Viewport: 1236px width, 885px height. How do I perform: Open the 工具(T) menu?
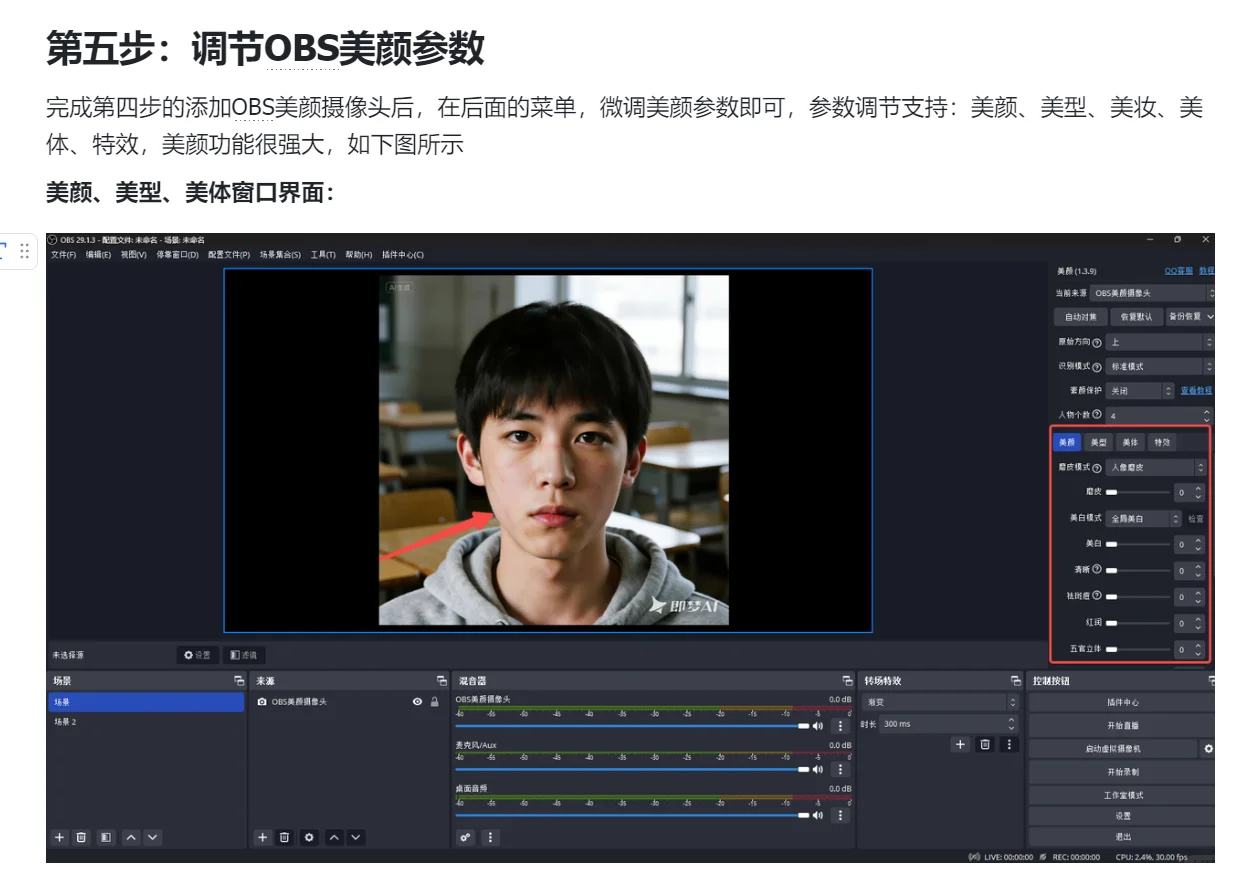(323, 255)
